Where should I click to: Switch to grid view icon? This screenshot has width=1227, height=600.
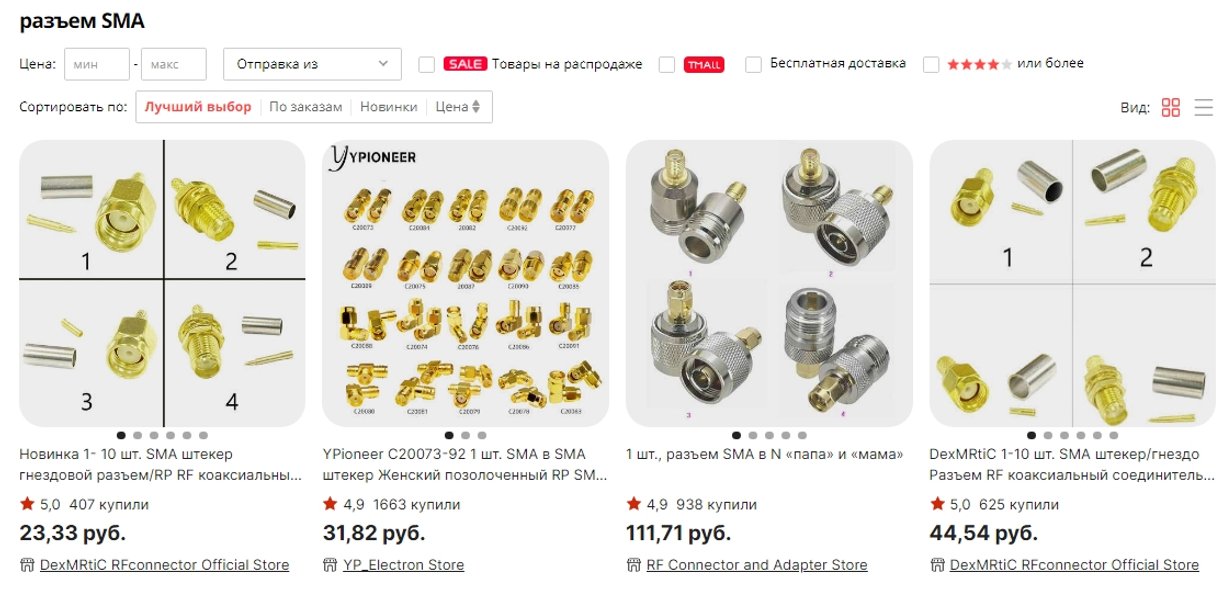1170,107
